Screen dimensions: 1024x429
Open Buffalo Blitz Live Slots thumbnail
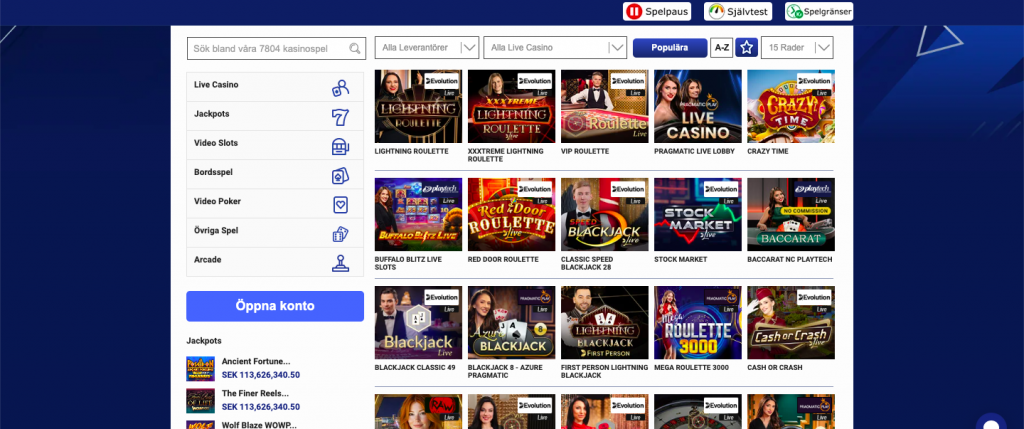click(419, 215)
